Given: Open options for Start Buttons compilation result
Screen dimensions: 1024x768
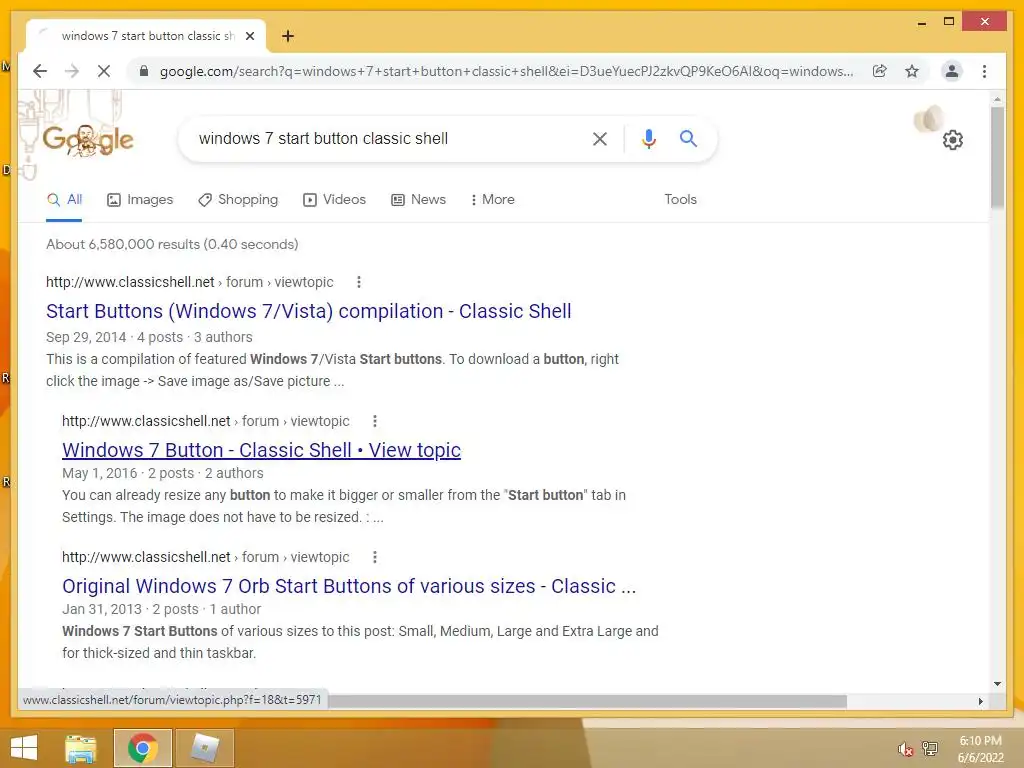Looking at the screenshot, I should coord(359,282).
